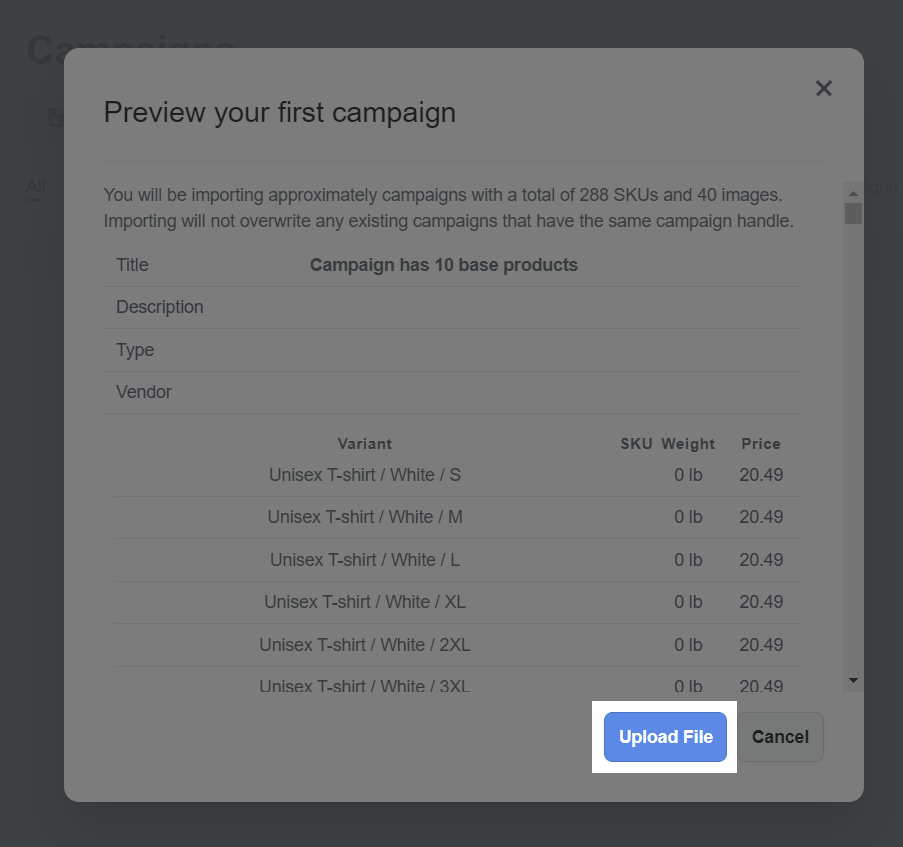Viewport: 903px width, 847px height.
Task: Click the Upload File button
Action: 665,736
